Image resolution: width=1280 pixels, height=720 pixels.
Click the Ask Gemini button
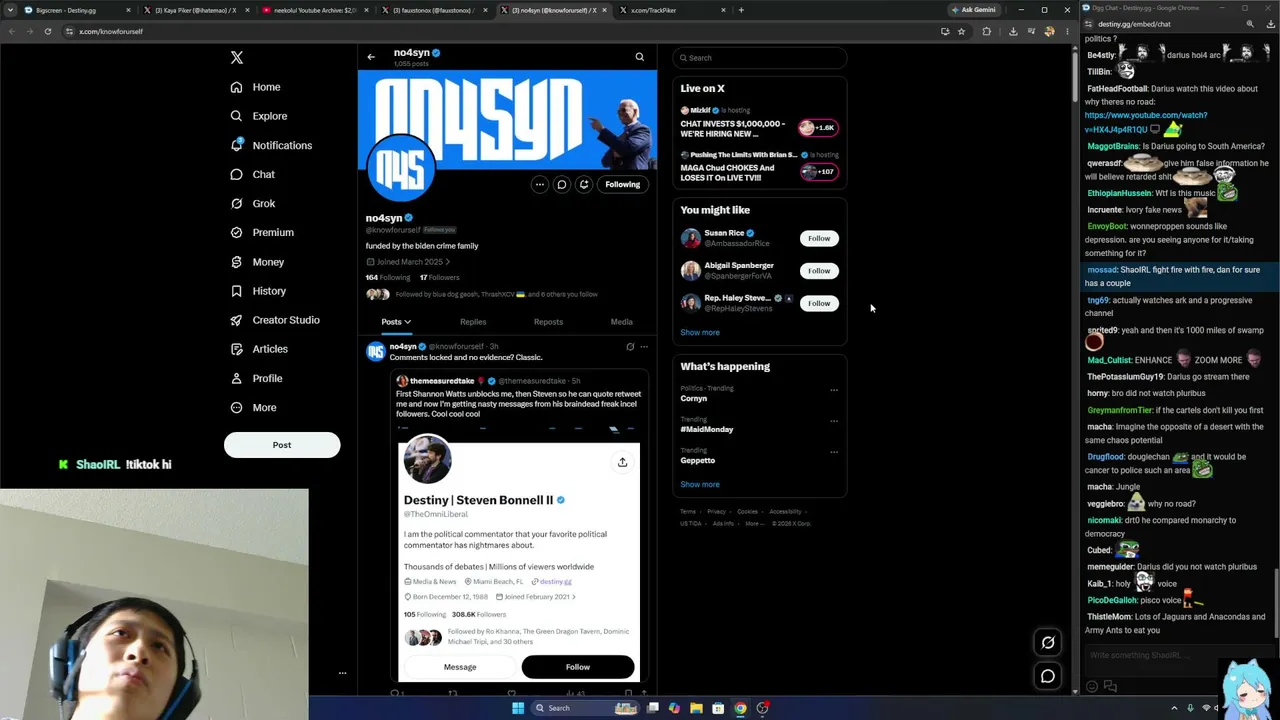coord(974,10)
